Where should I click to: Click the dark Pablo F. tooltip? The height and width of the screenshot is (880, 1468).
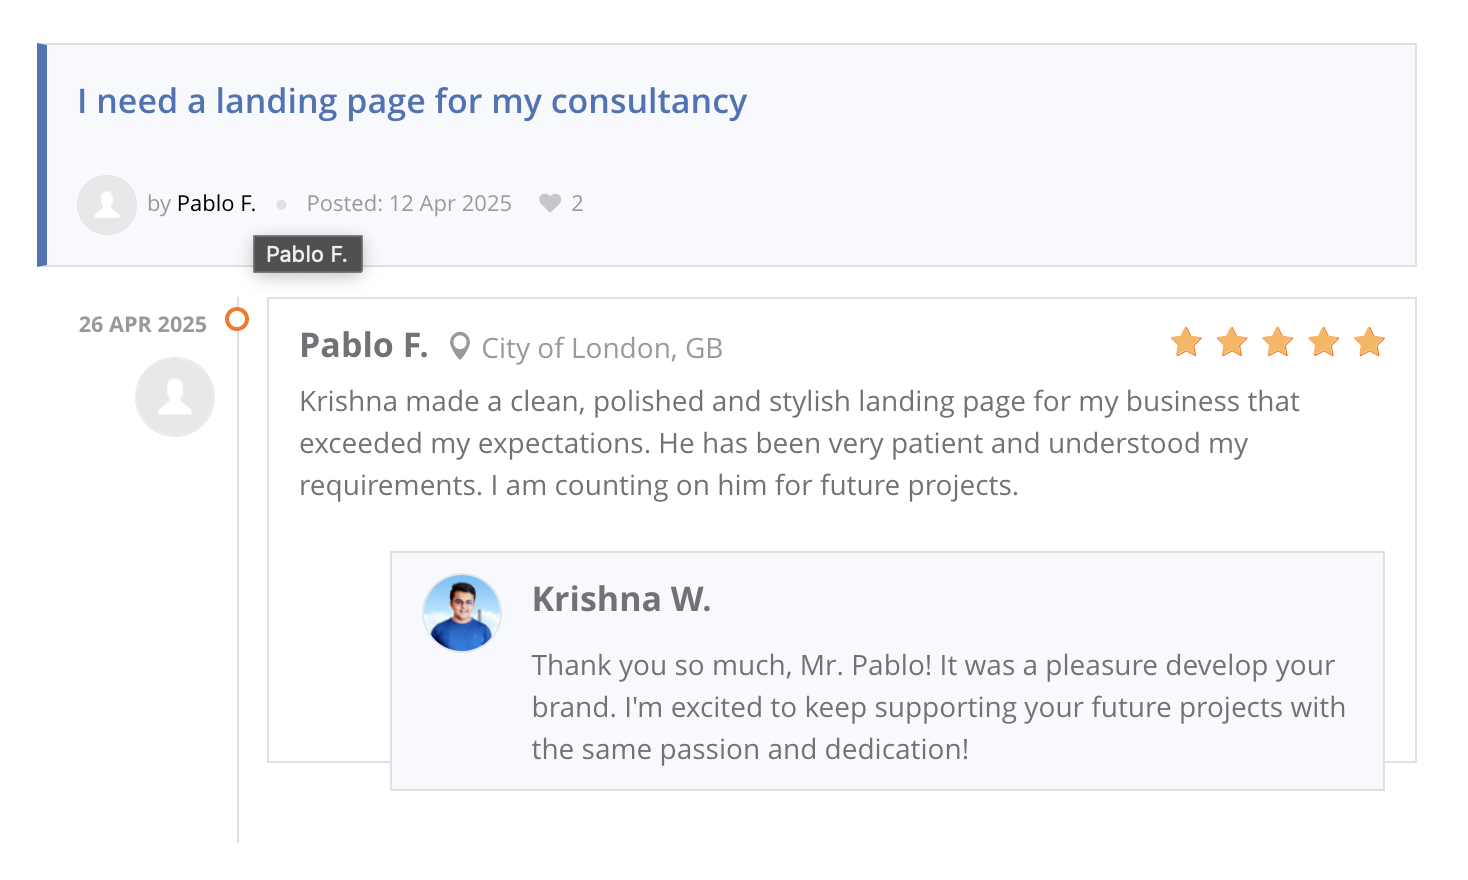click(x=307, y=254)
